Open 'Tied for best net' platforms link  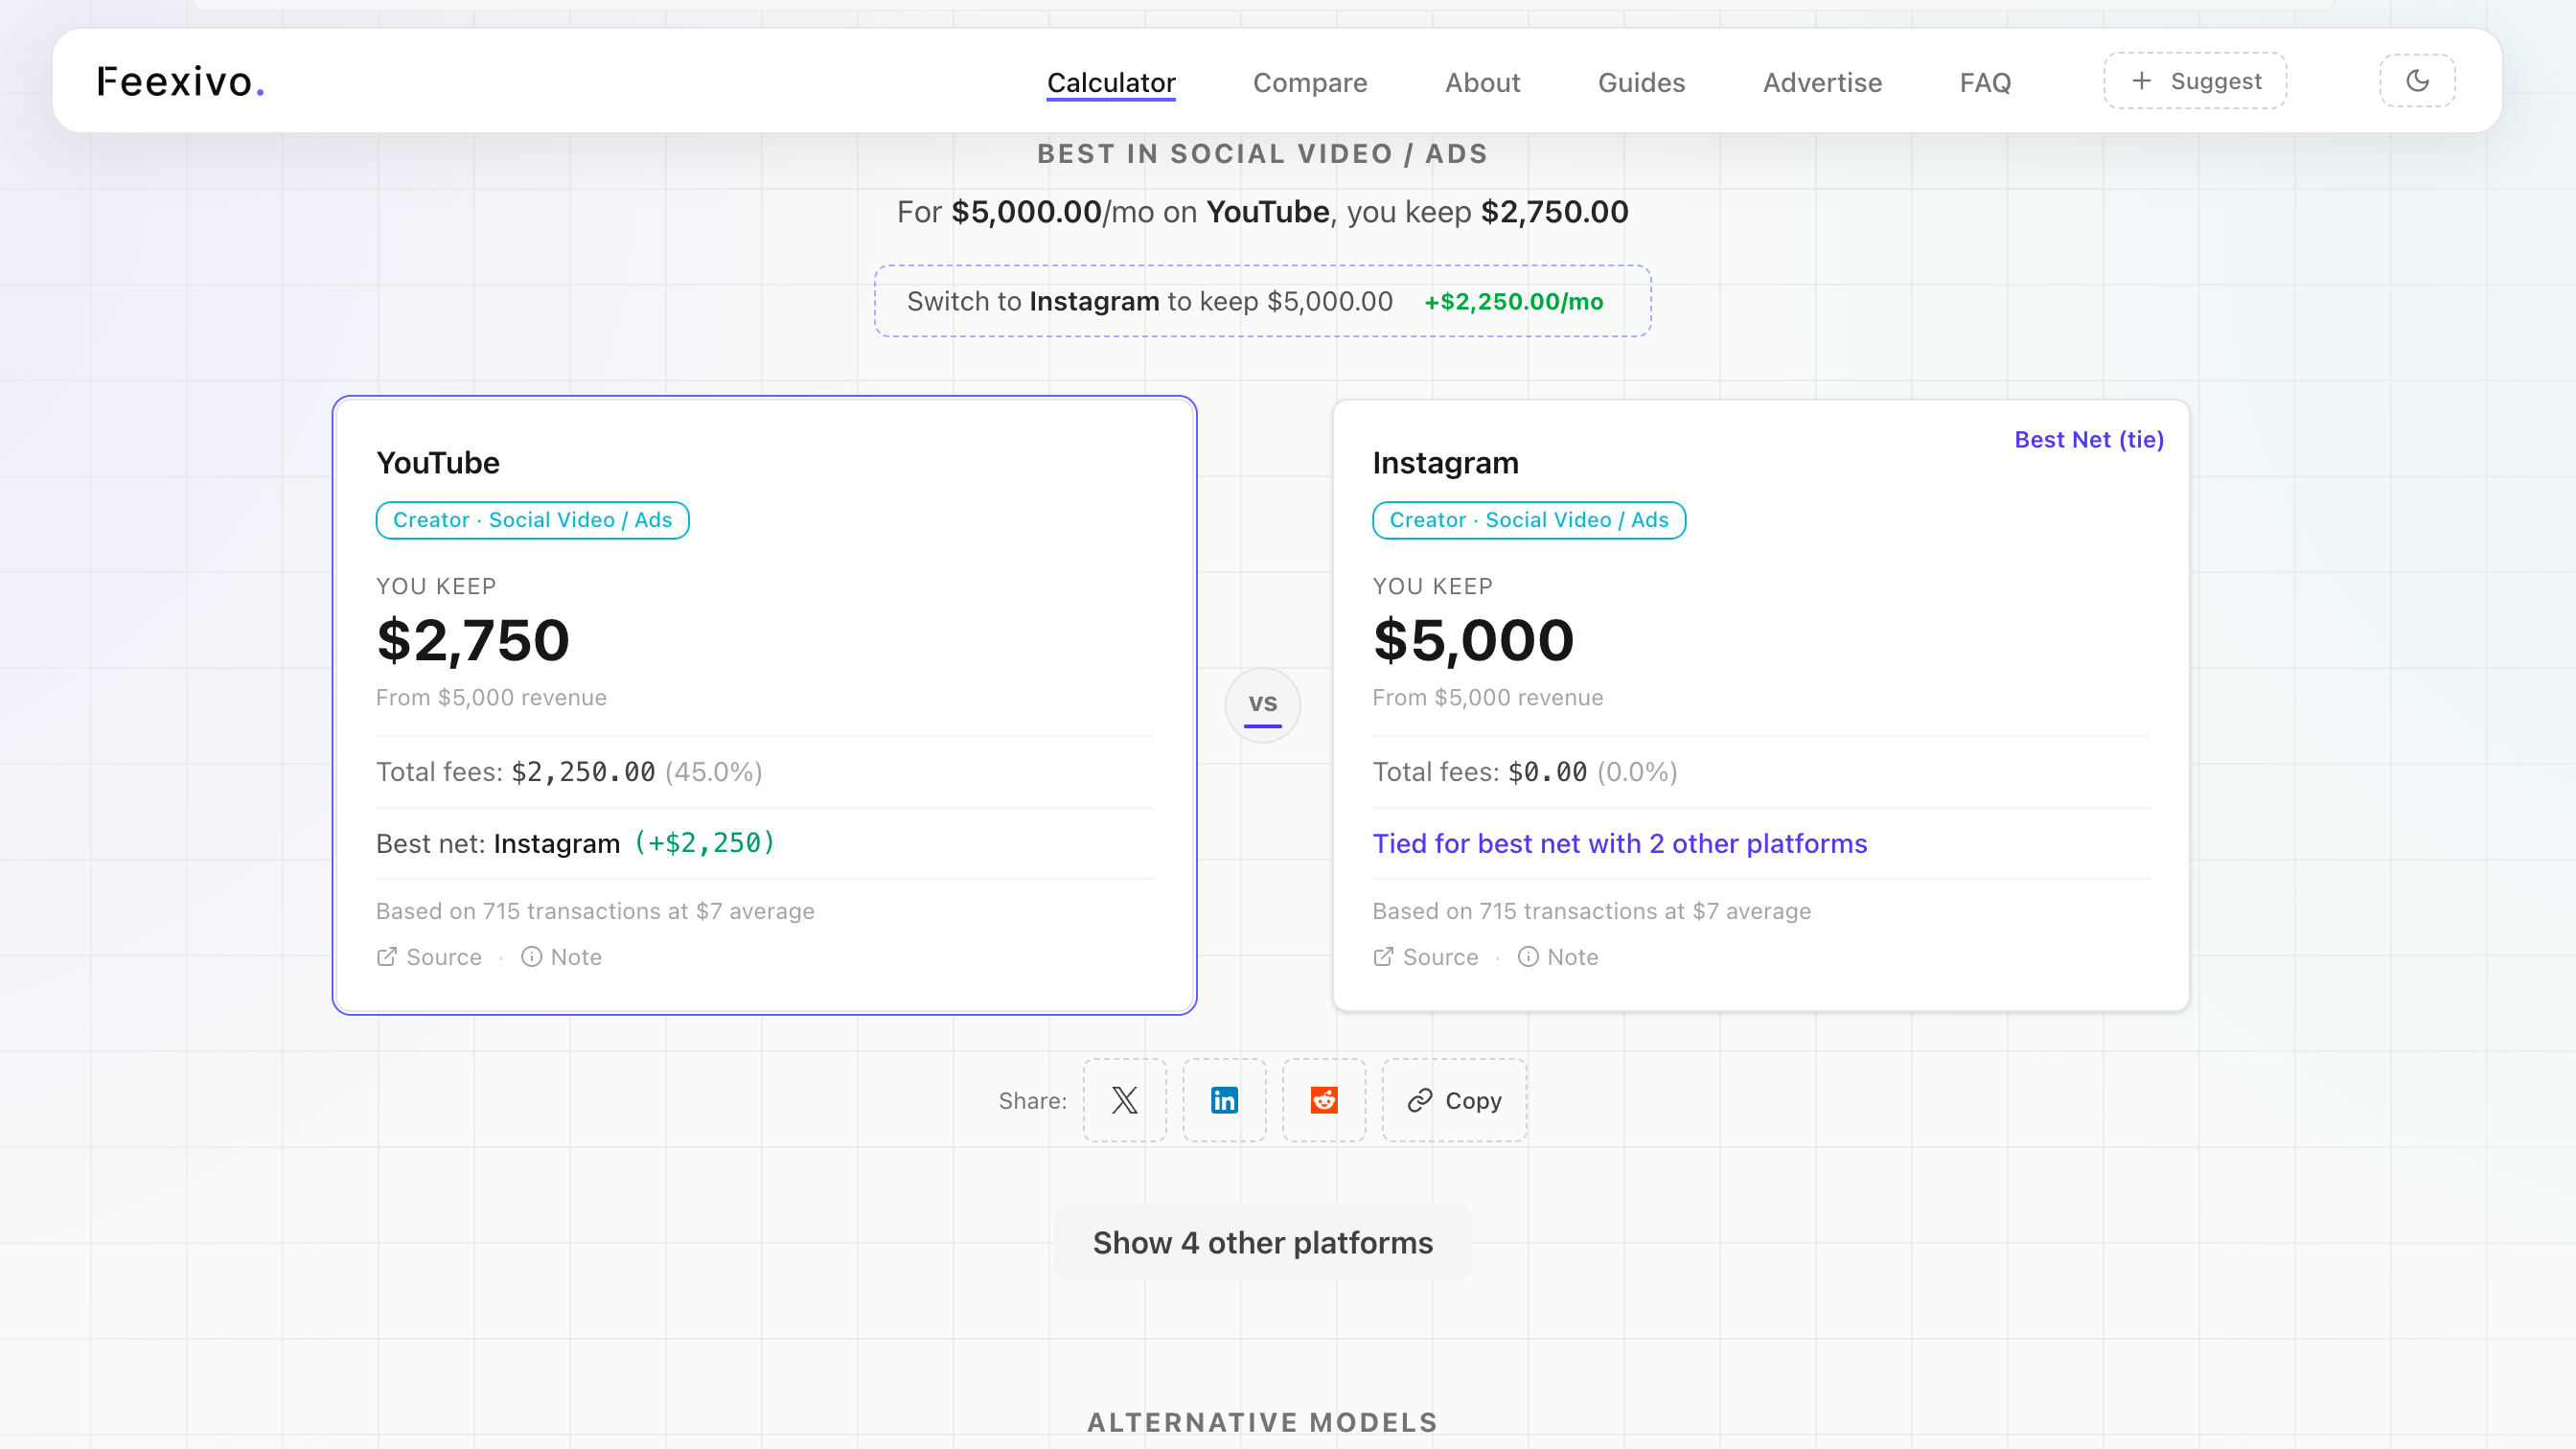coord(1619,844)
